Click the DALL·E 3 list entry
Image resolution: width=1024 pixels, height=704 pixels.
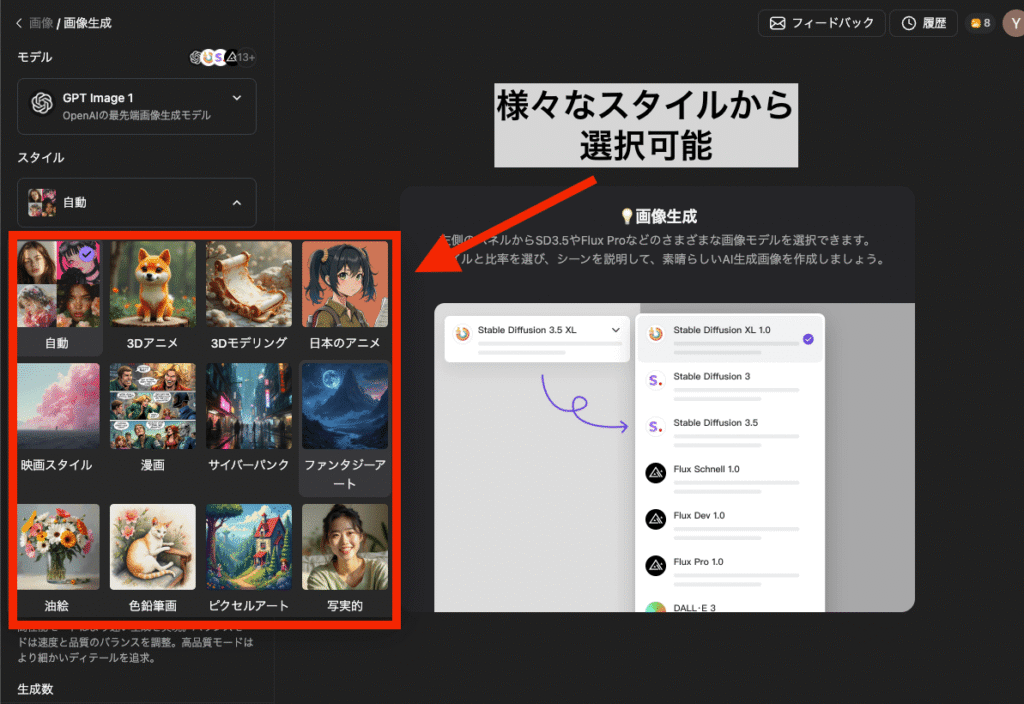[730, 606]
